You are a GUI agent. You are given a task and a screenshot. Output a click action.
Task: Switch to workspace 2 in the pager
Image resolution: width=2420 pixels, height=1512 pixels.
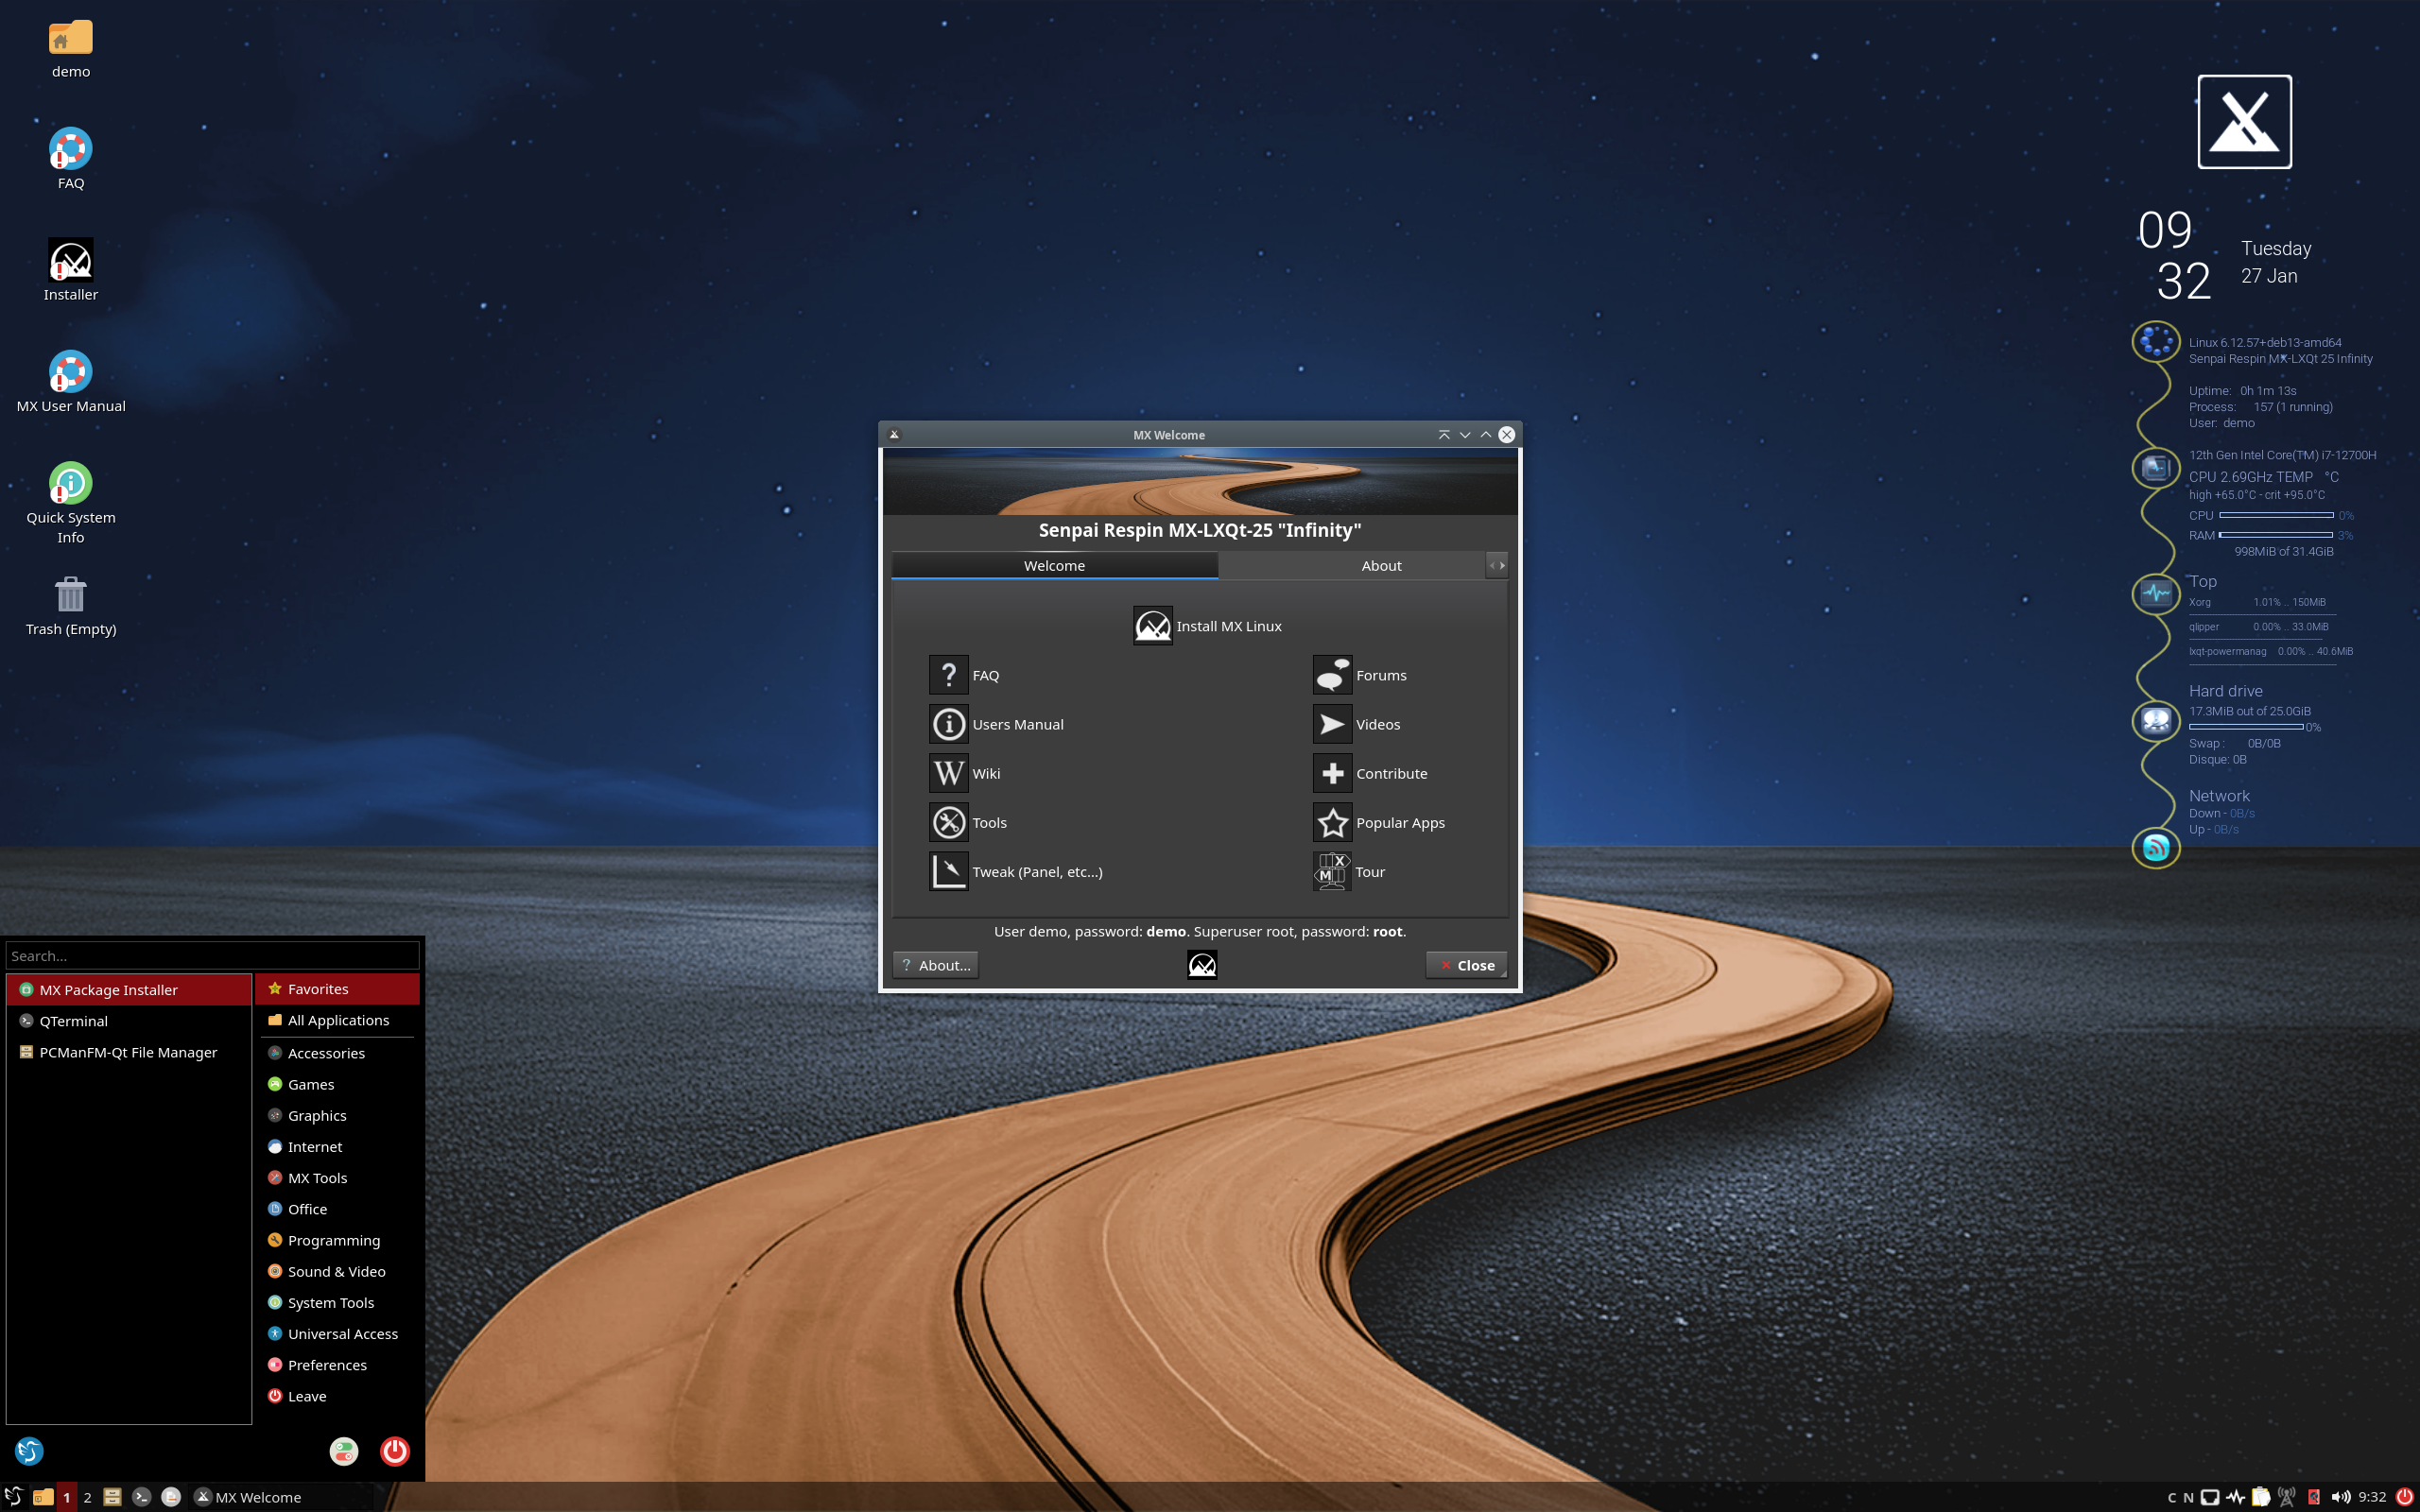point(87,1497)
